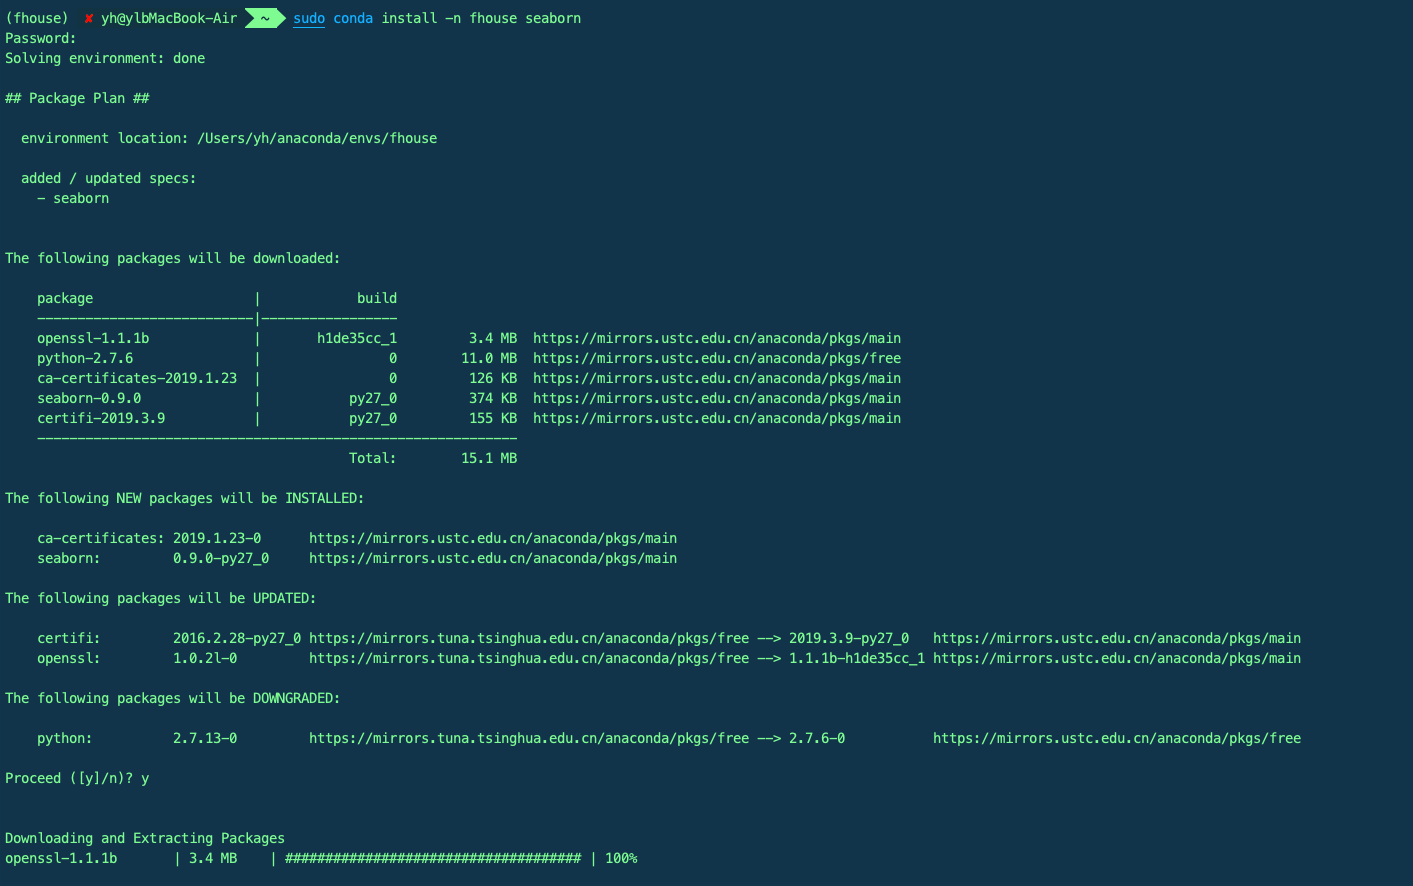Click the red error cross indicator
Screen dimensions: 1413x886
pyautogui.click(x=88, y=17)
